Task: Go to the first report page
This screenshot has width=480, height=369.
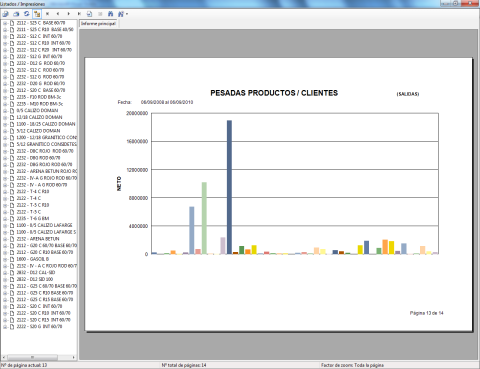Action: (47, 14)
